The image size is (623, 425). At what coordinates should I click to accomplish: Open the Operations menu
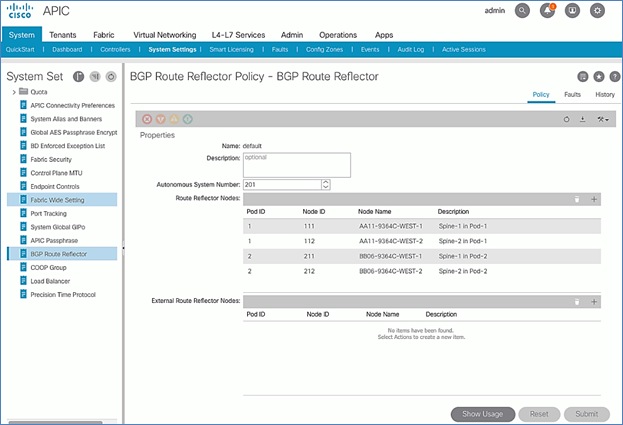pos(338,35)
